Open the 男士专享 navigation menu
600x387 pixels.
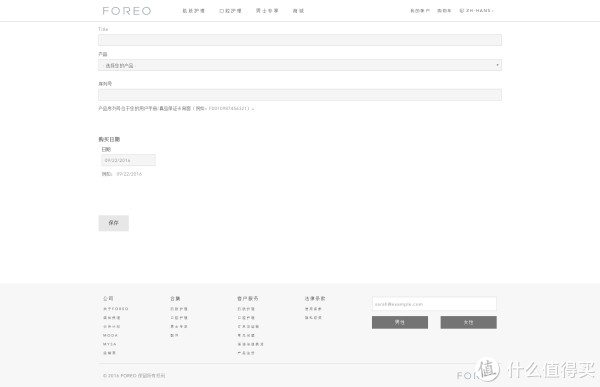(267, 11)
